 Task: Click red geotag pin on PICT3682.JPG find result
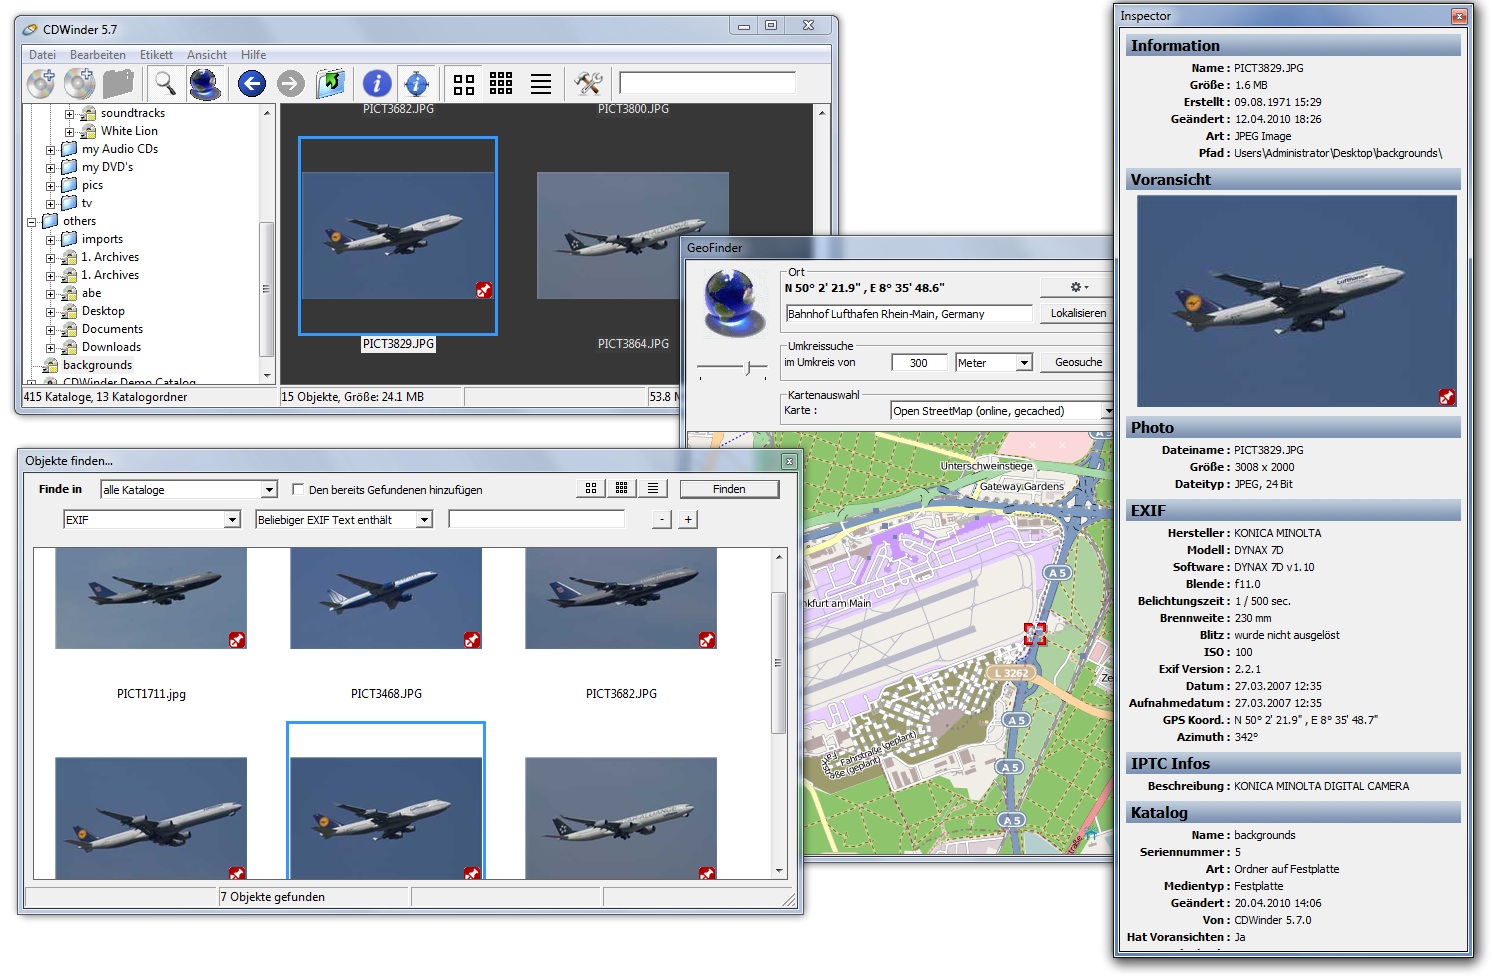707,640
